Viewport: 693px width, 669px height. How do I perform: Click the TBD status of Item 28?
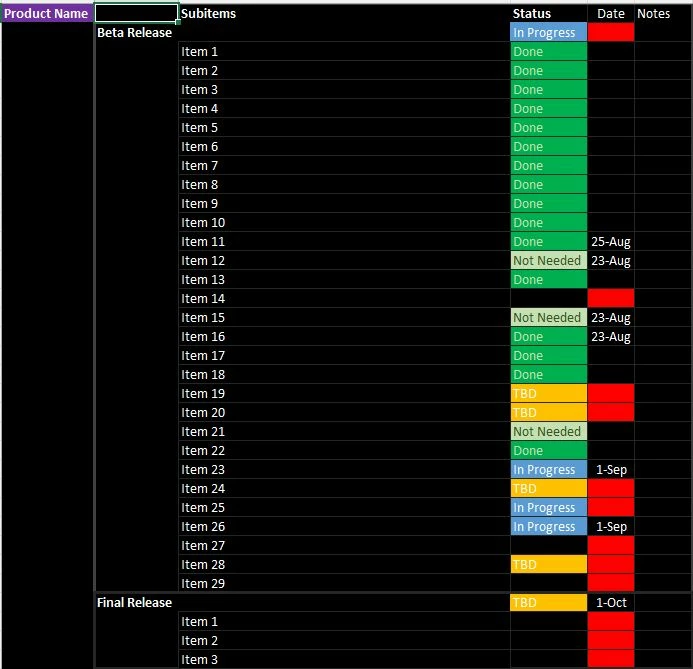[x=548, y=565]
